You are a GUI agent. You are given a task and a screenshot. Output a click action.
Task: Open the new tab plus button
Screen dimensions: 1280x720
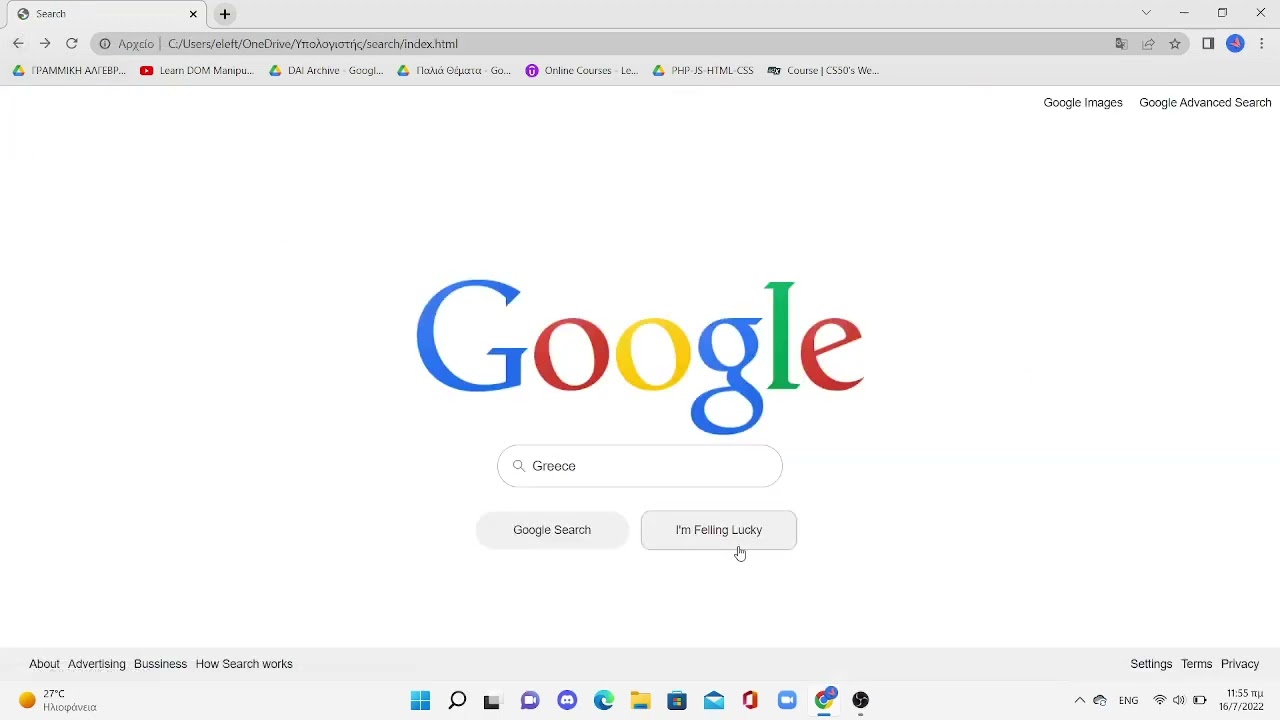click(x=225, y=14)
